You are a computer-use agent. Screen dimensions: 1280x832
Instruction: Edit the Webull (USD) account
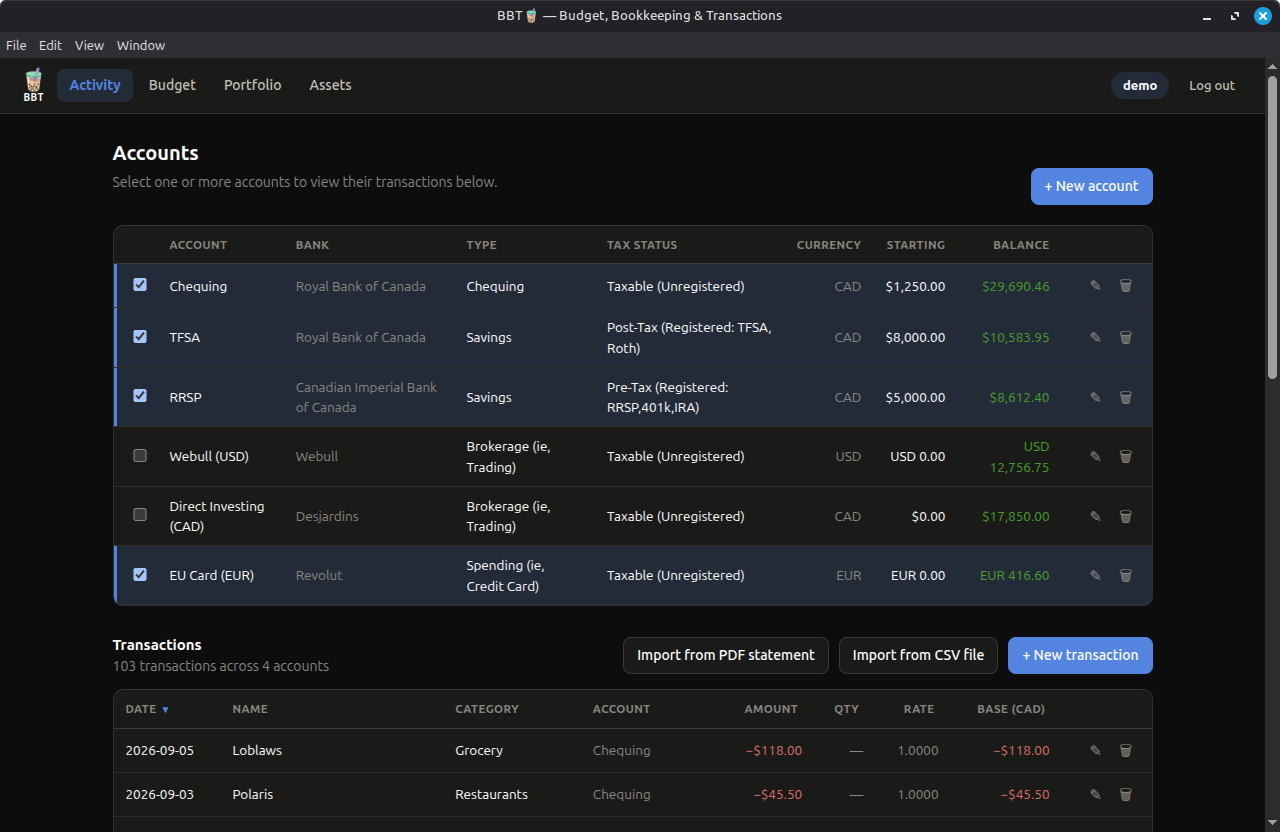pos(1095,457)
